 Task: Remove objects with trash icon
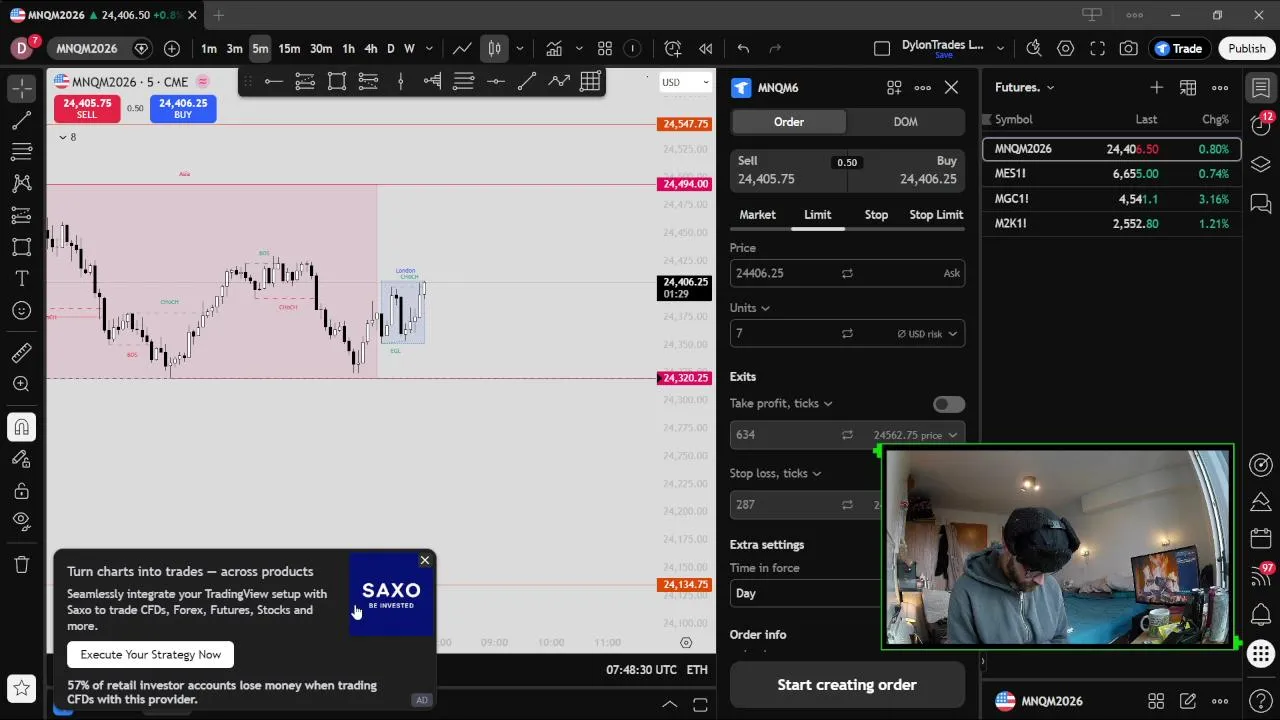21,565
